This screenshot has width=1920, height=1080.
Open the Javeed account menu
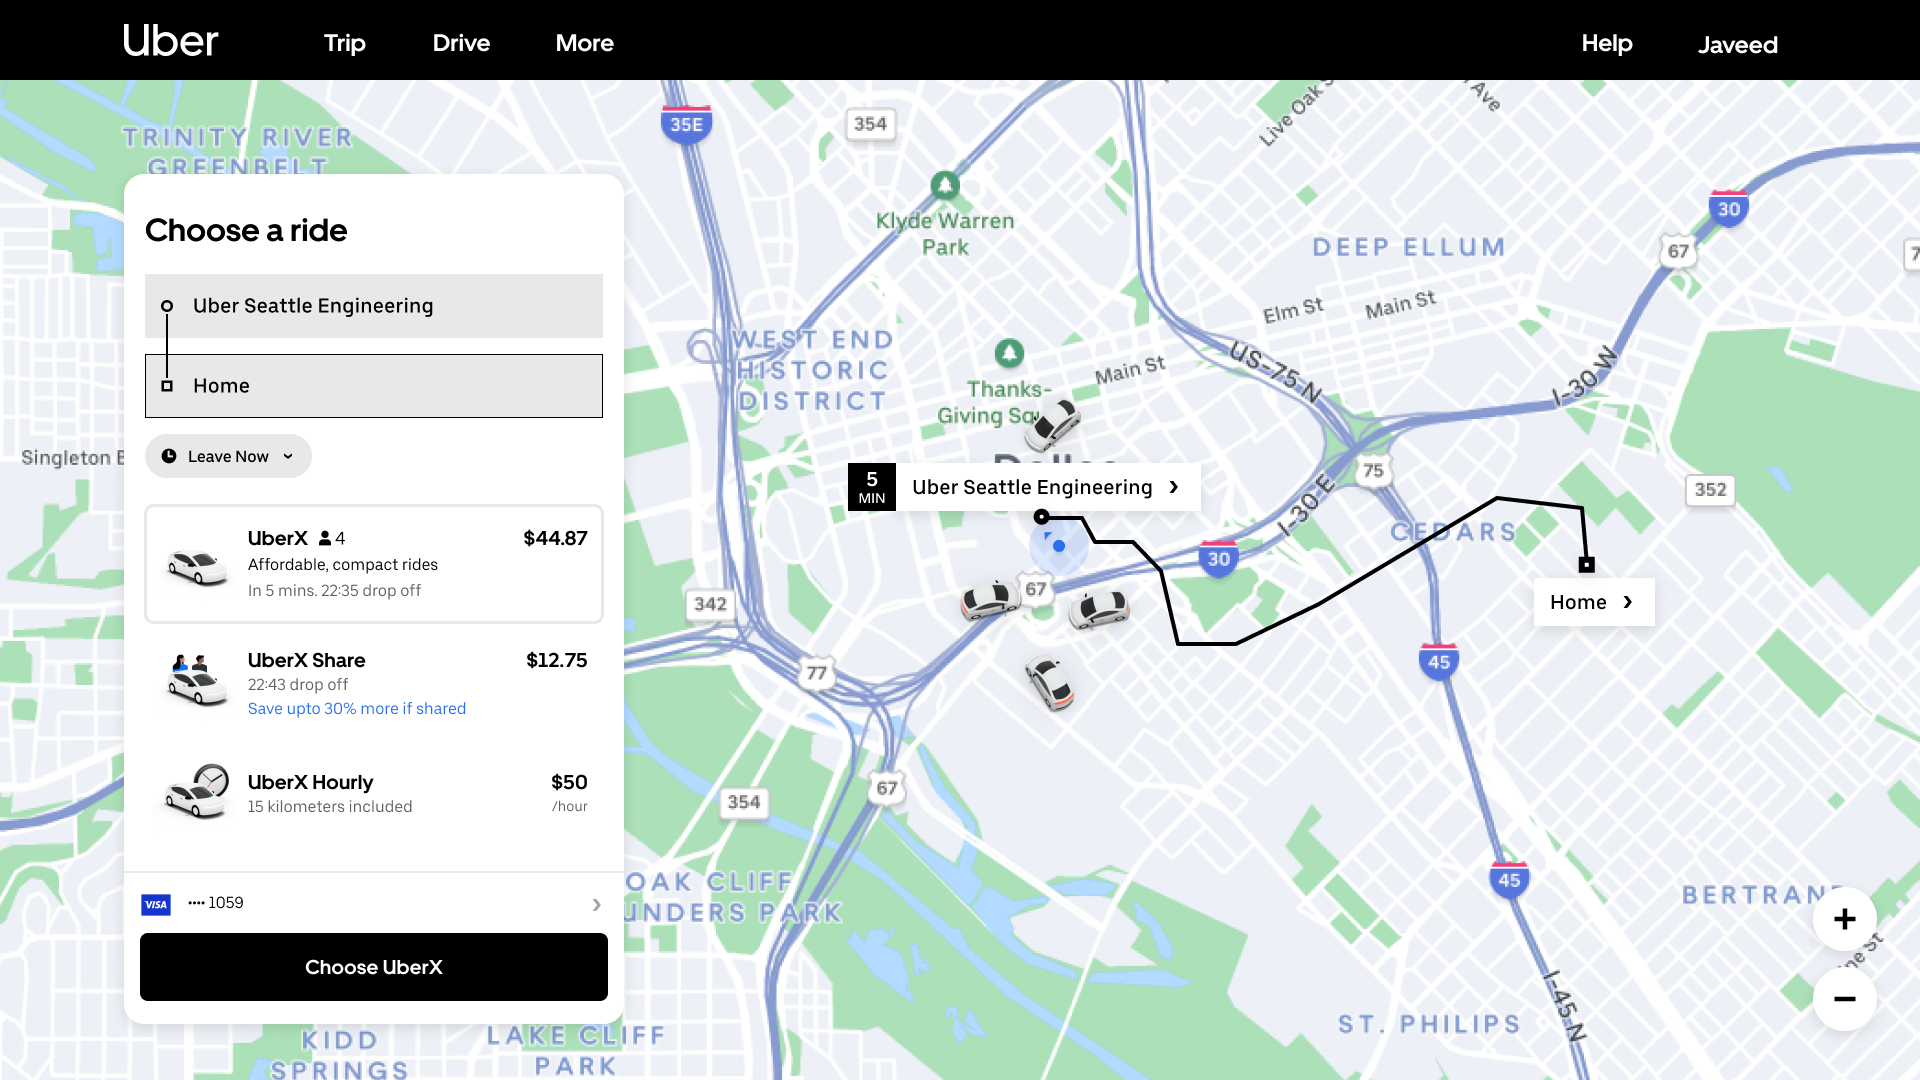1738,45
